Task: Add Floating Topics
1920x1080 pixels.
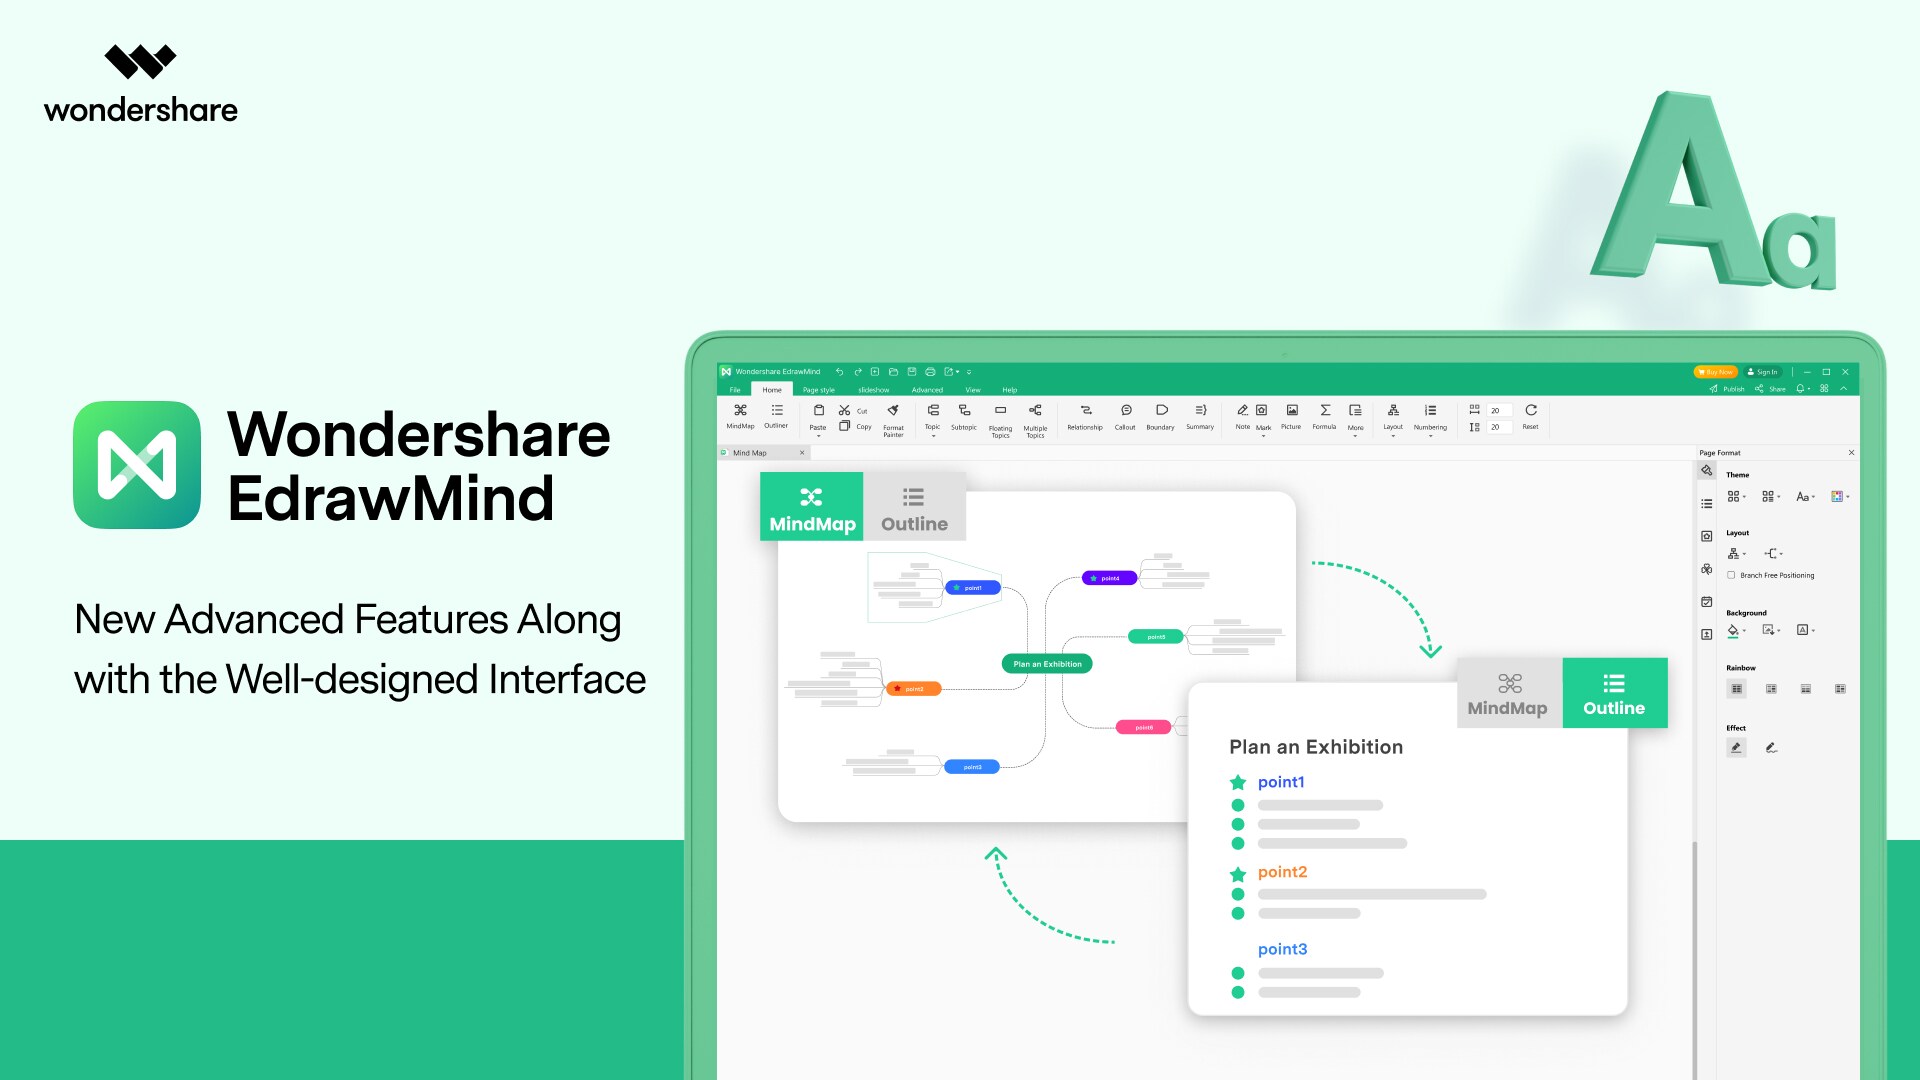Action: pyautogui.click(x=1000, y=420)
